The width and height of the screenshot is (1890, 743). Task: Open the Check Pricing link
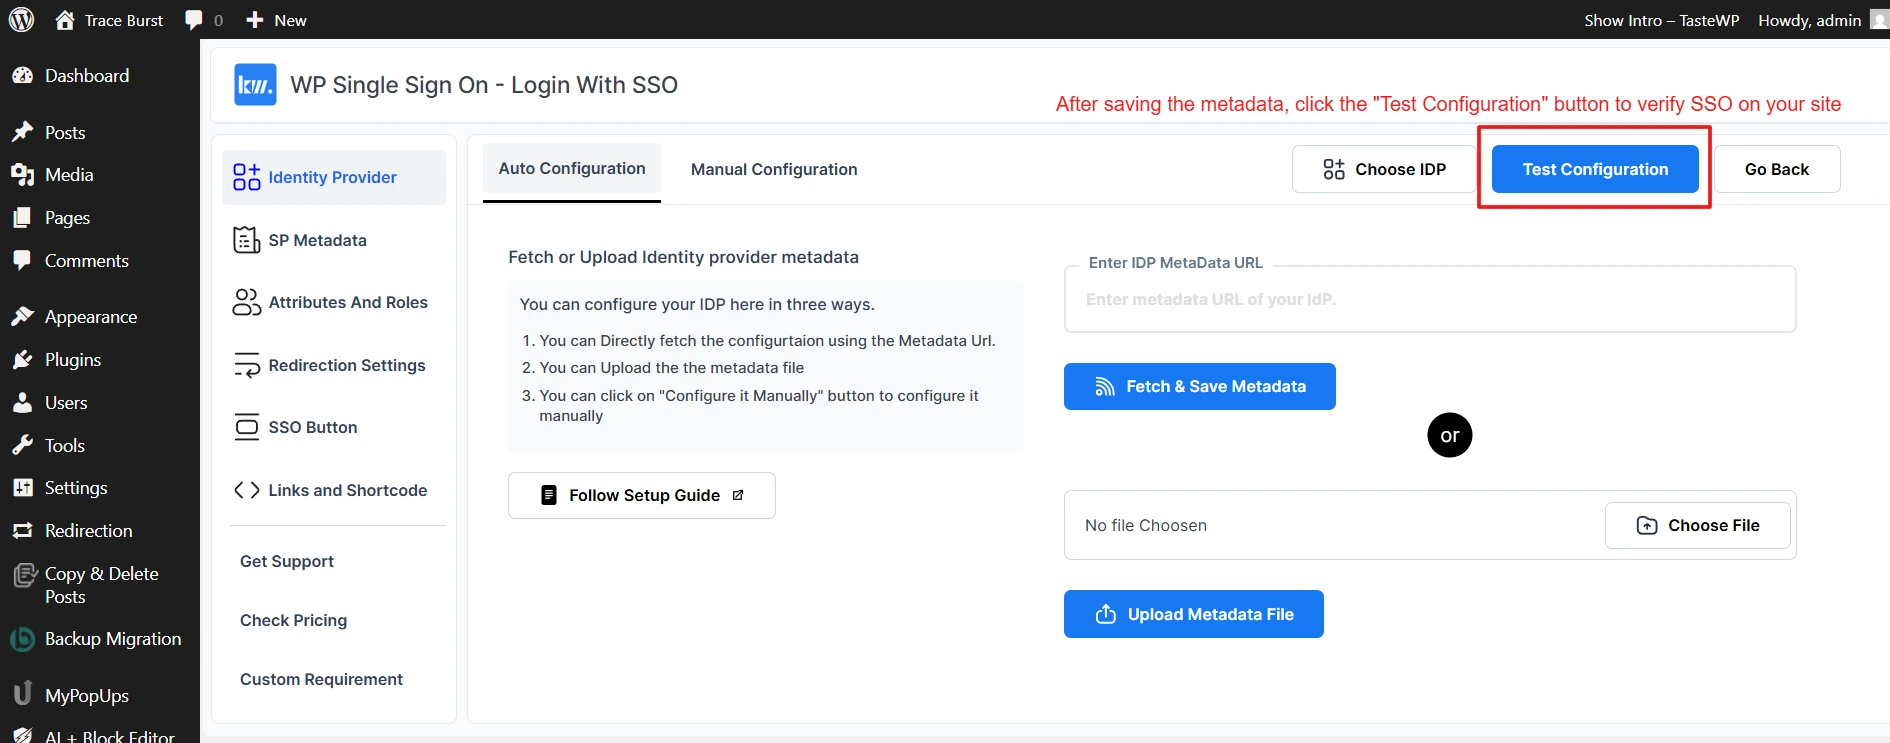(294, 620)
